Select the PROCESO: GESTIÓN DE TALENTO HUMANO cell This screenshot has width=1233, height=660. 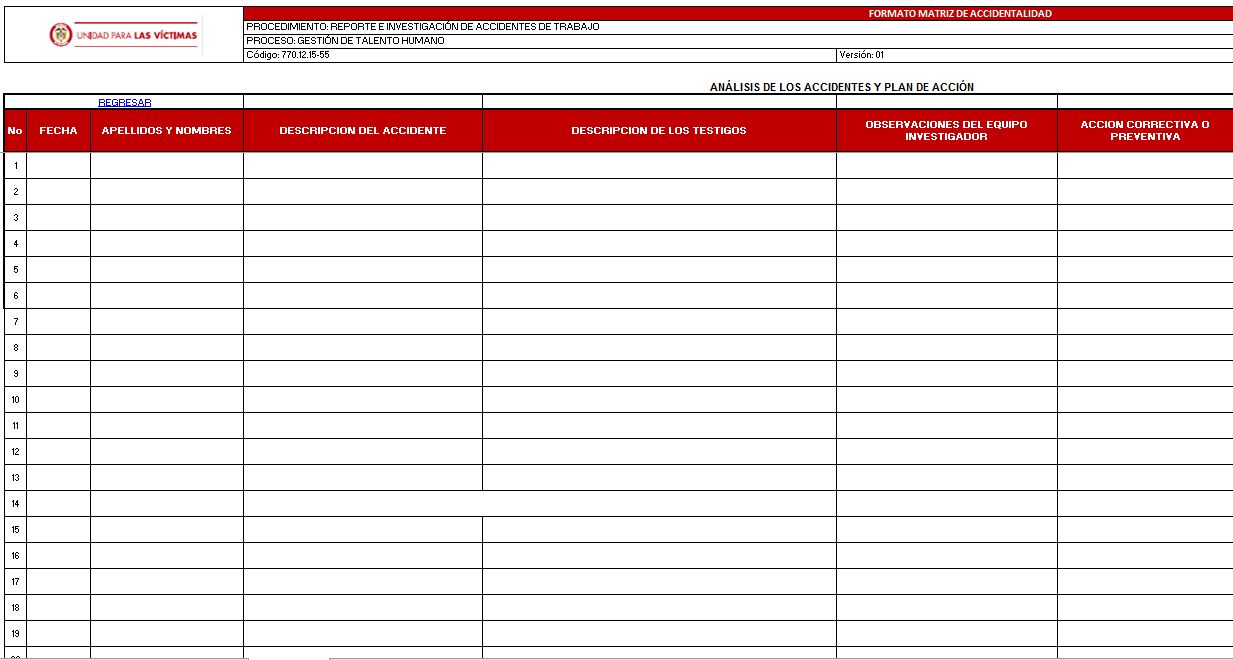[x=738, y=41]
